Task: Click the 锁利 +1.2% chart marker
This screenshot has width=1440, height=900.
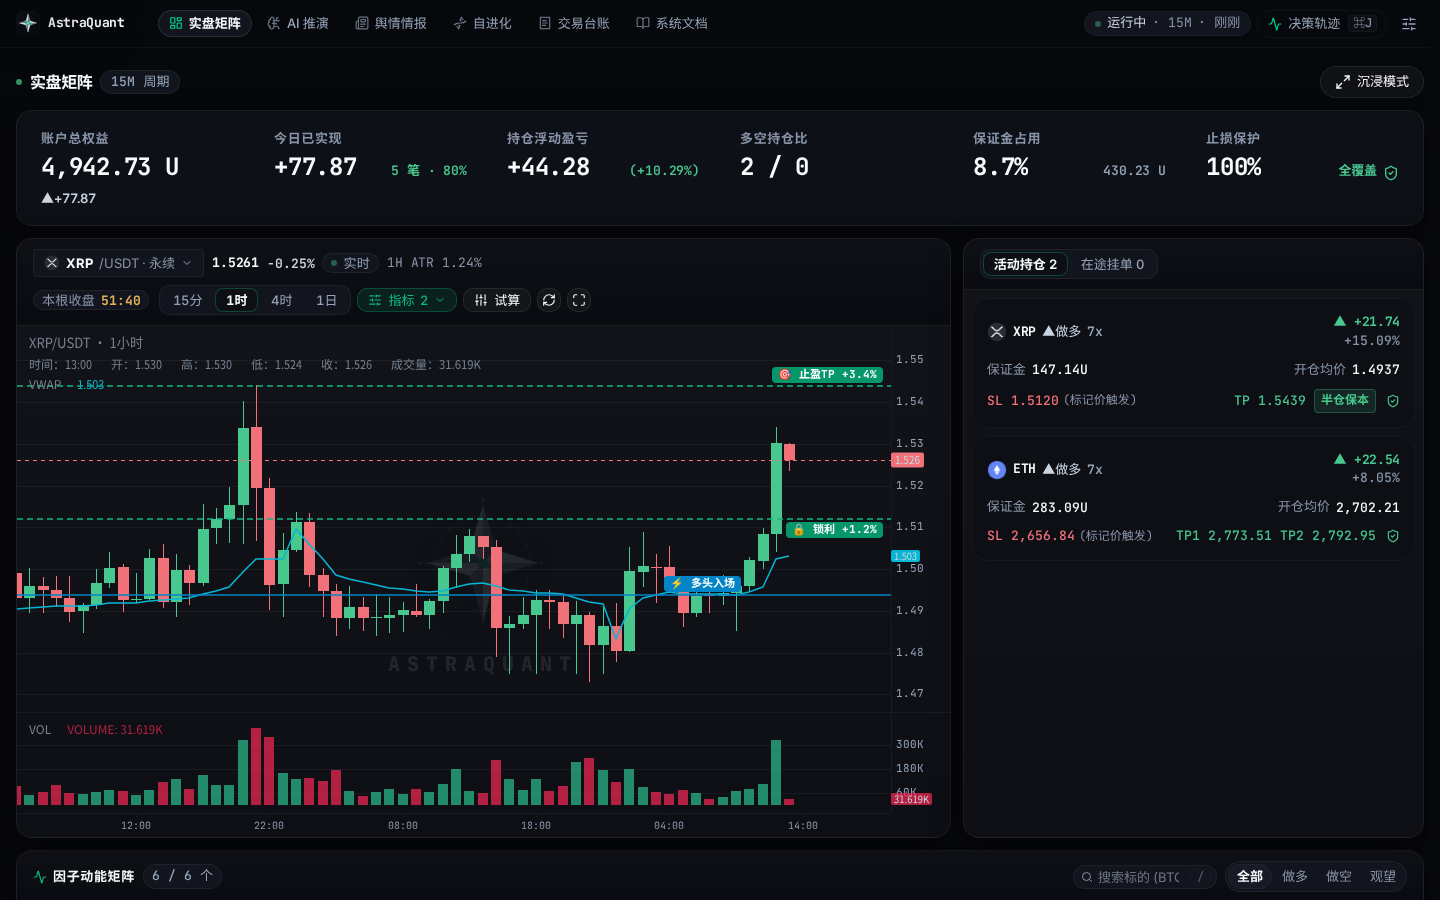Action: tap(835, 530)
